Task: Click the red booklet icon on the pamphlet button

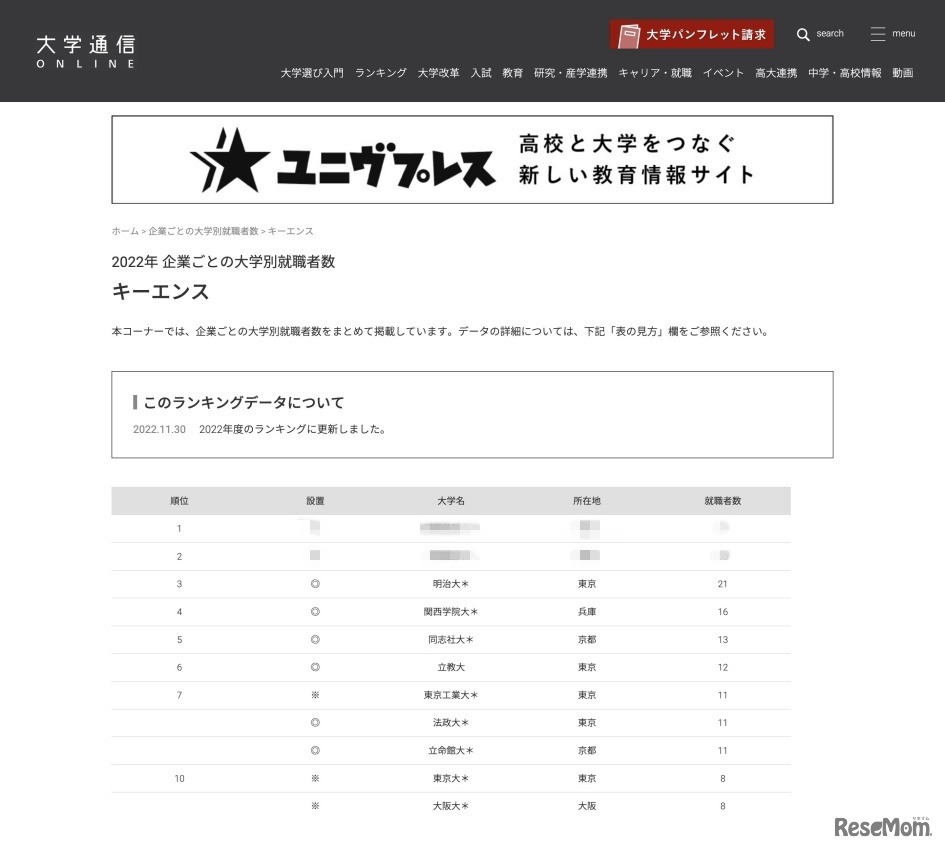Action: pyautogui.click(x=628, y=33)
